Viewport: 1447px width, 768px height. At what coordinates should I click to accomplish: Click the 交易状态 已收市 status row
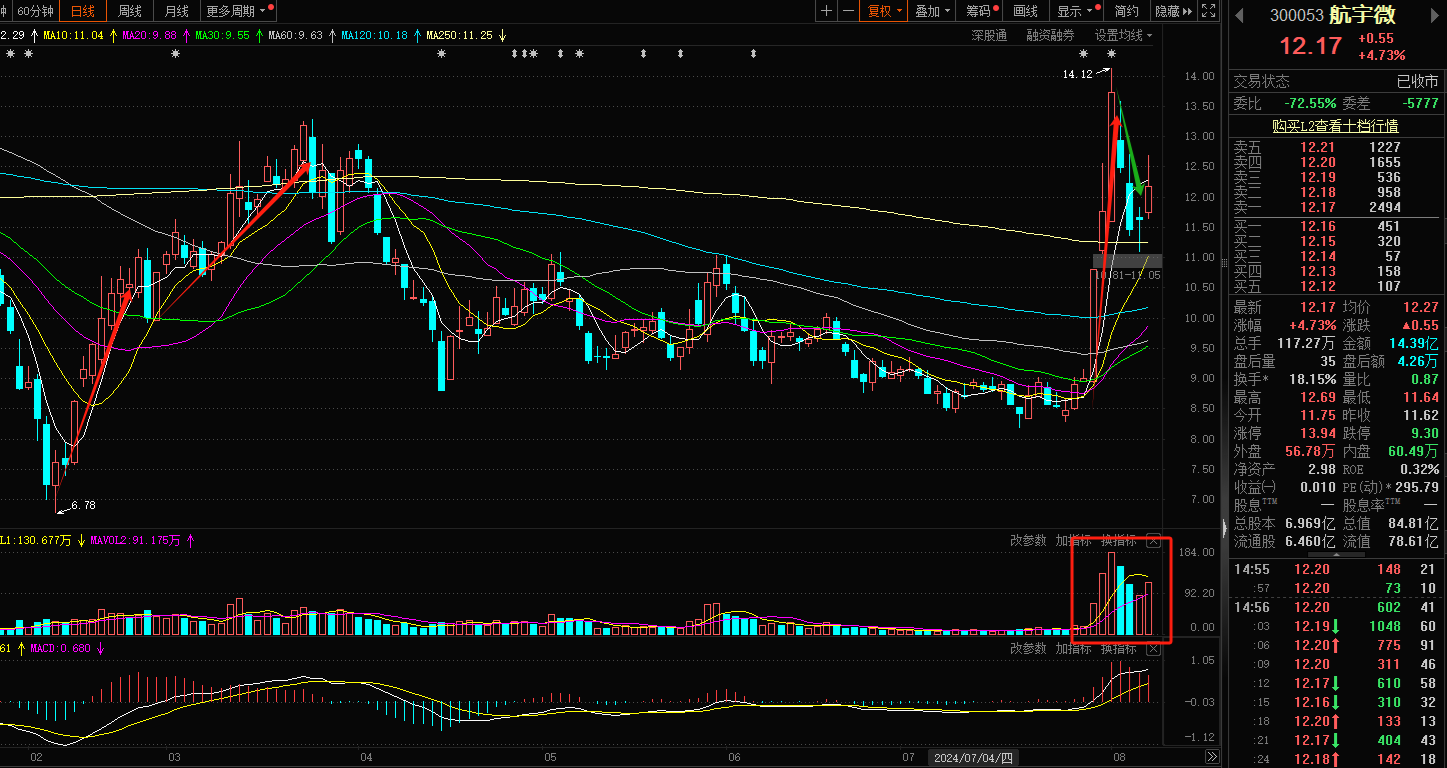pos(1335,82)
